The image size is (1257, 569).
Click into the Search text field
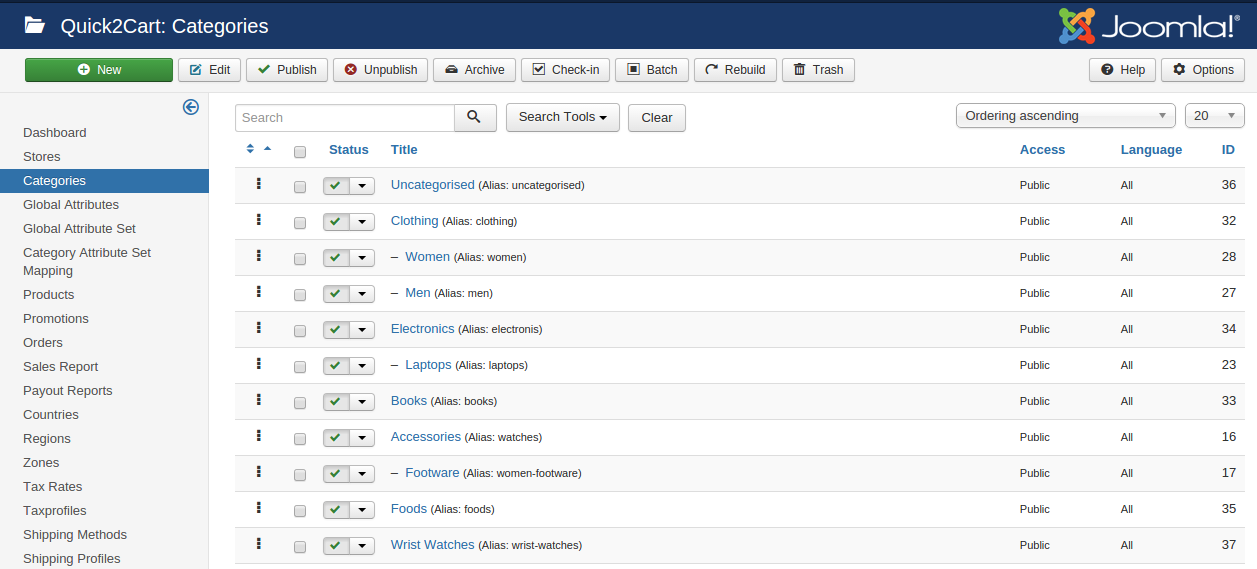345,117
